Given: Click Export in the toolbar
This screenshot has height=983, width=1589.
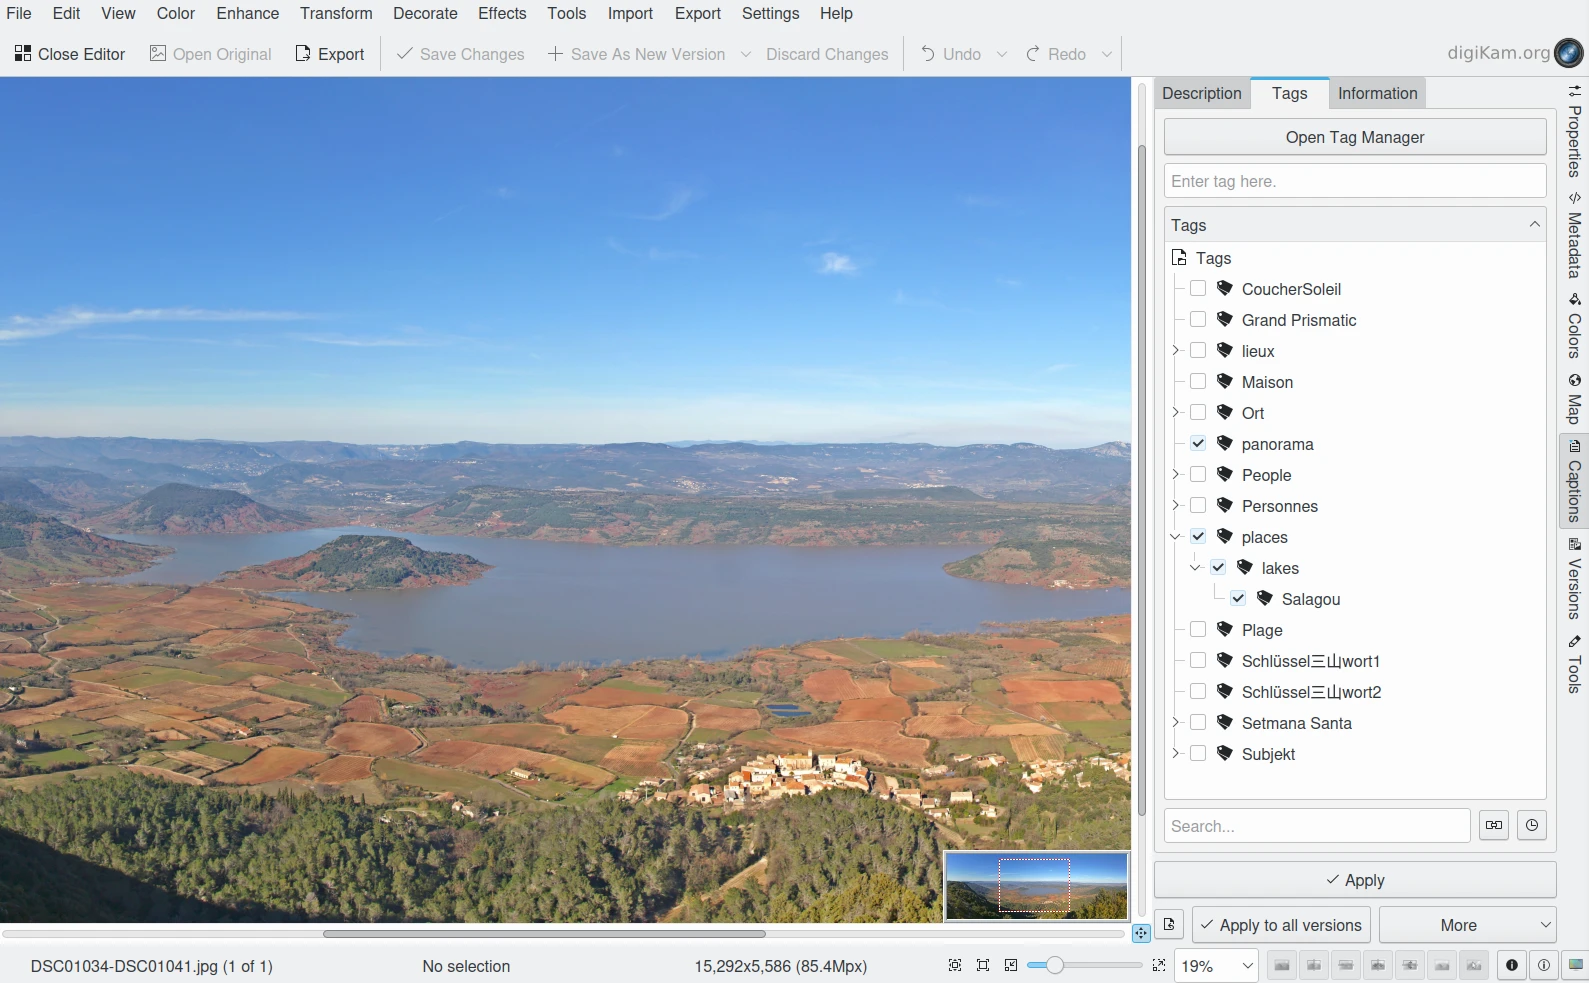Looking at the screenshot, I should 330,54.
